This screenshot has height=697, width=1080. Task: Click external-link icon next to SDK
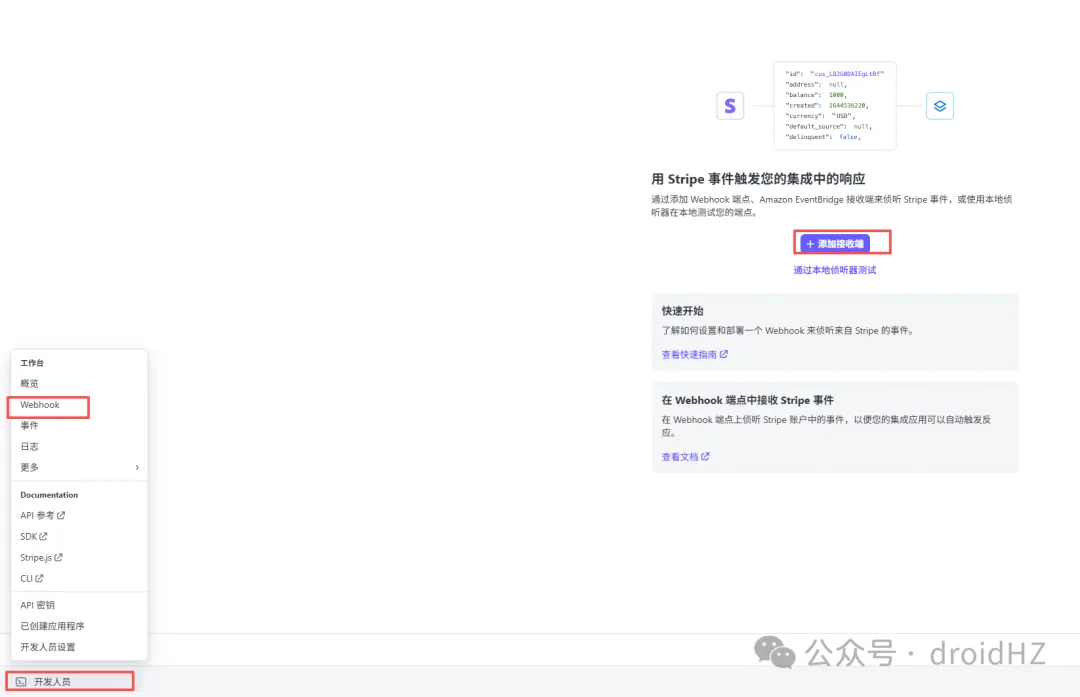pos(43,537)
